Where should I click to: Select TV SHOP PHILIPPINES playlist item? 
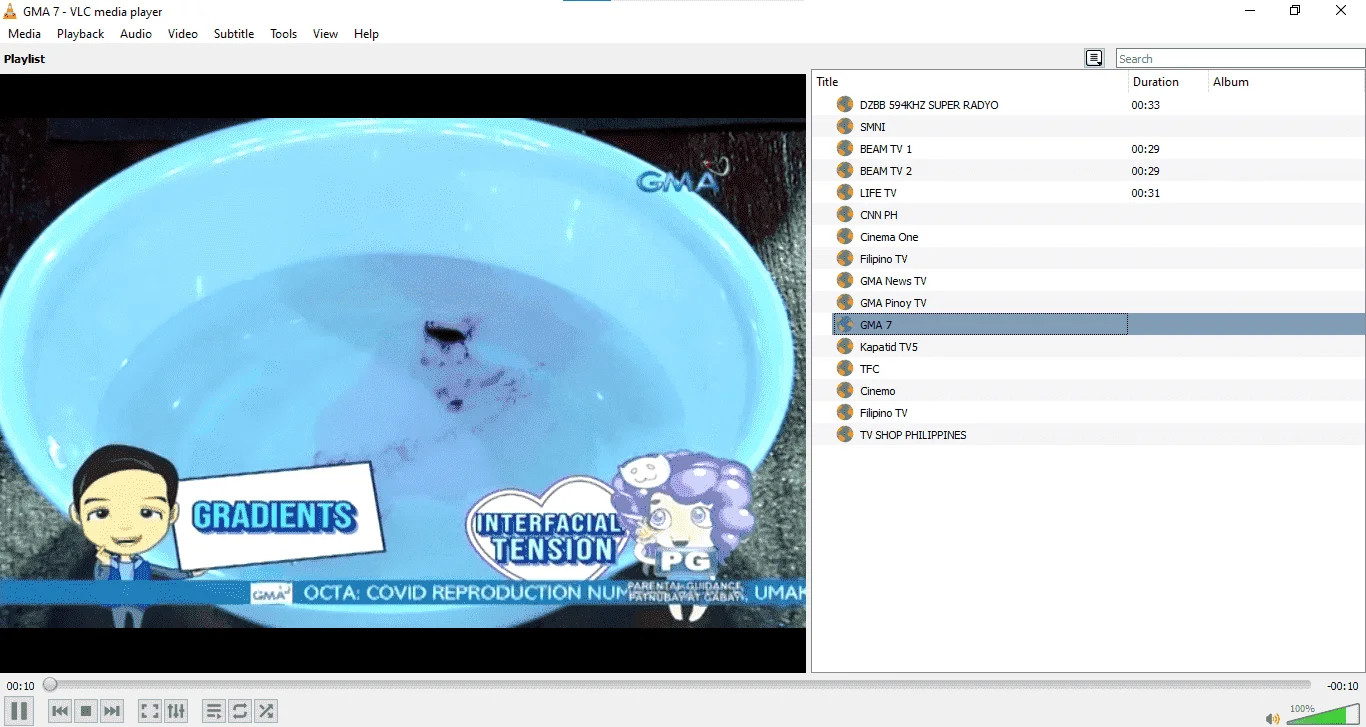point(913,435)
